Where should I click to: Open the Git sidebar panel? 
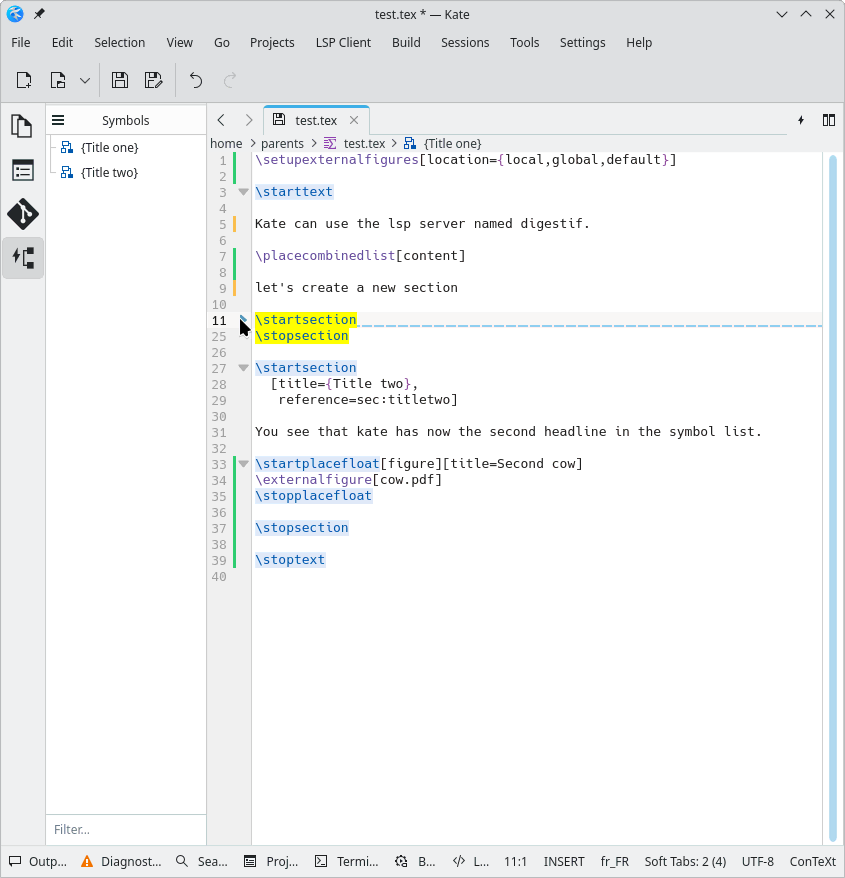tap(22, 213)
